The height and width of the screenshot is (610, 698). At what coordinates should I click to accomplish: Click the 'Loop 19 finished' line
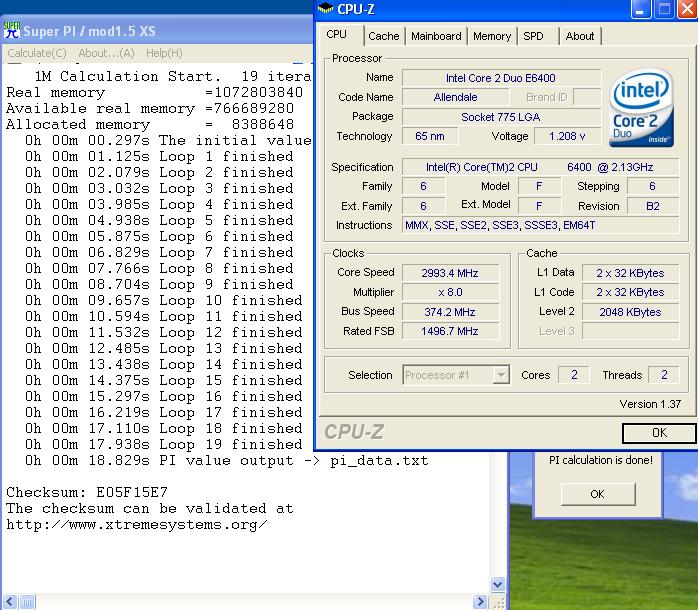(x=163, y=444)
